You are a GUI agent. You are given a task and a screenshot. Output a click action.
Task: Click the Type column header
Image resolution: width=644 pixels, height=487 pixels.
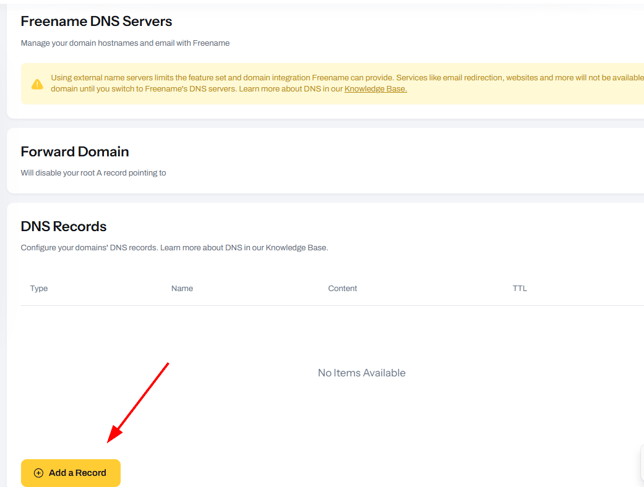click(x=39, y=288)
